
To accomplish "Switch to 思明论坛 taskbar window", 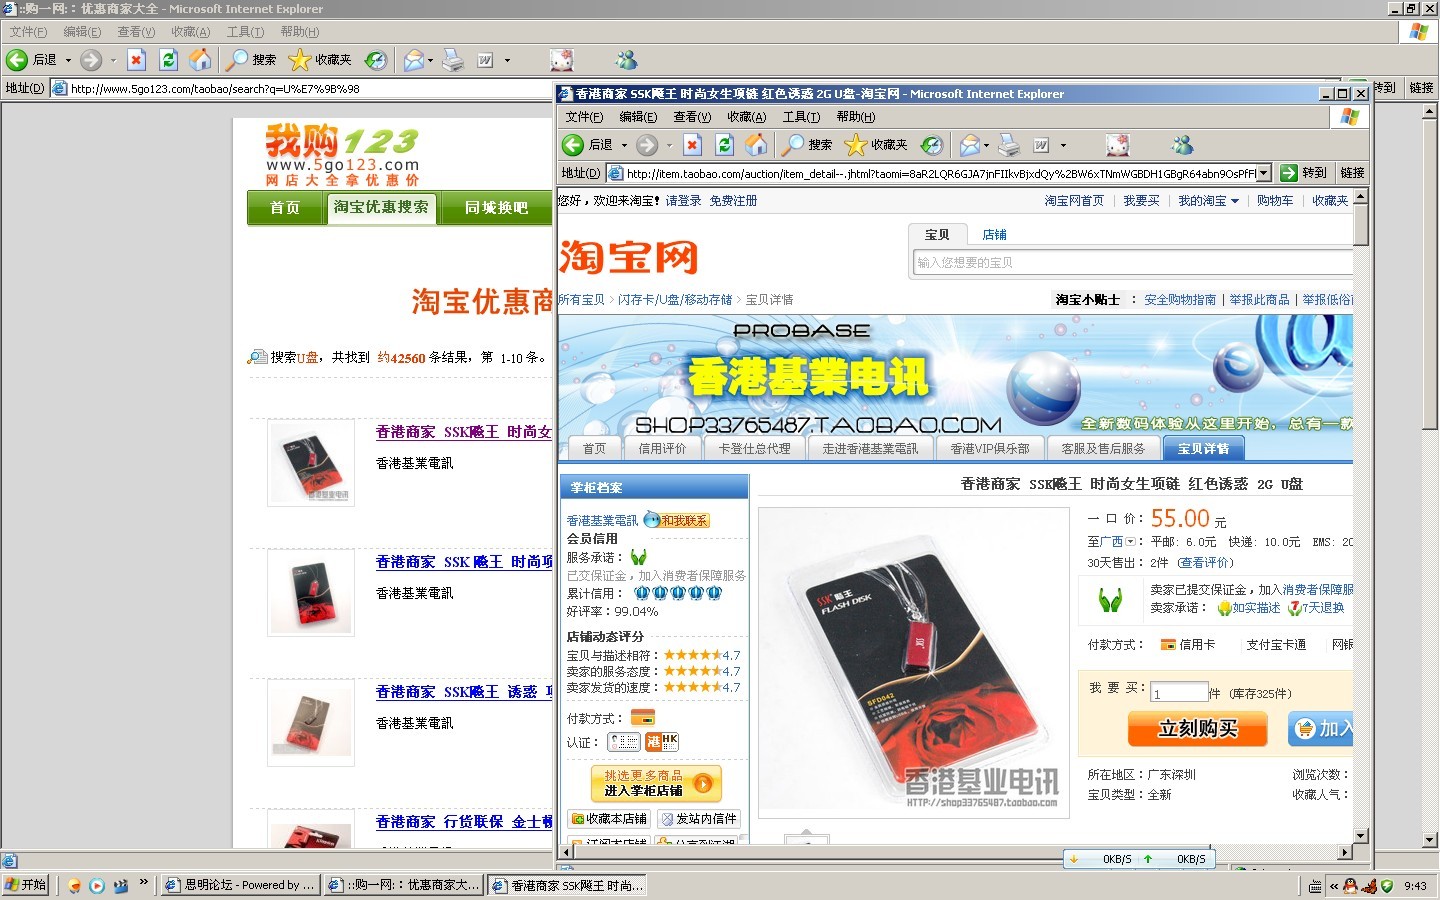I will coord(240,885).
